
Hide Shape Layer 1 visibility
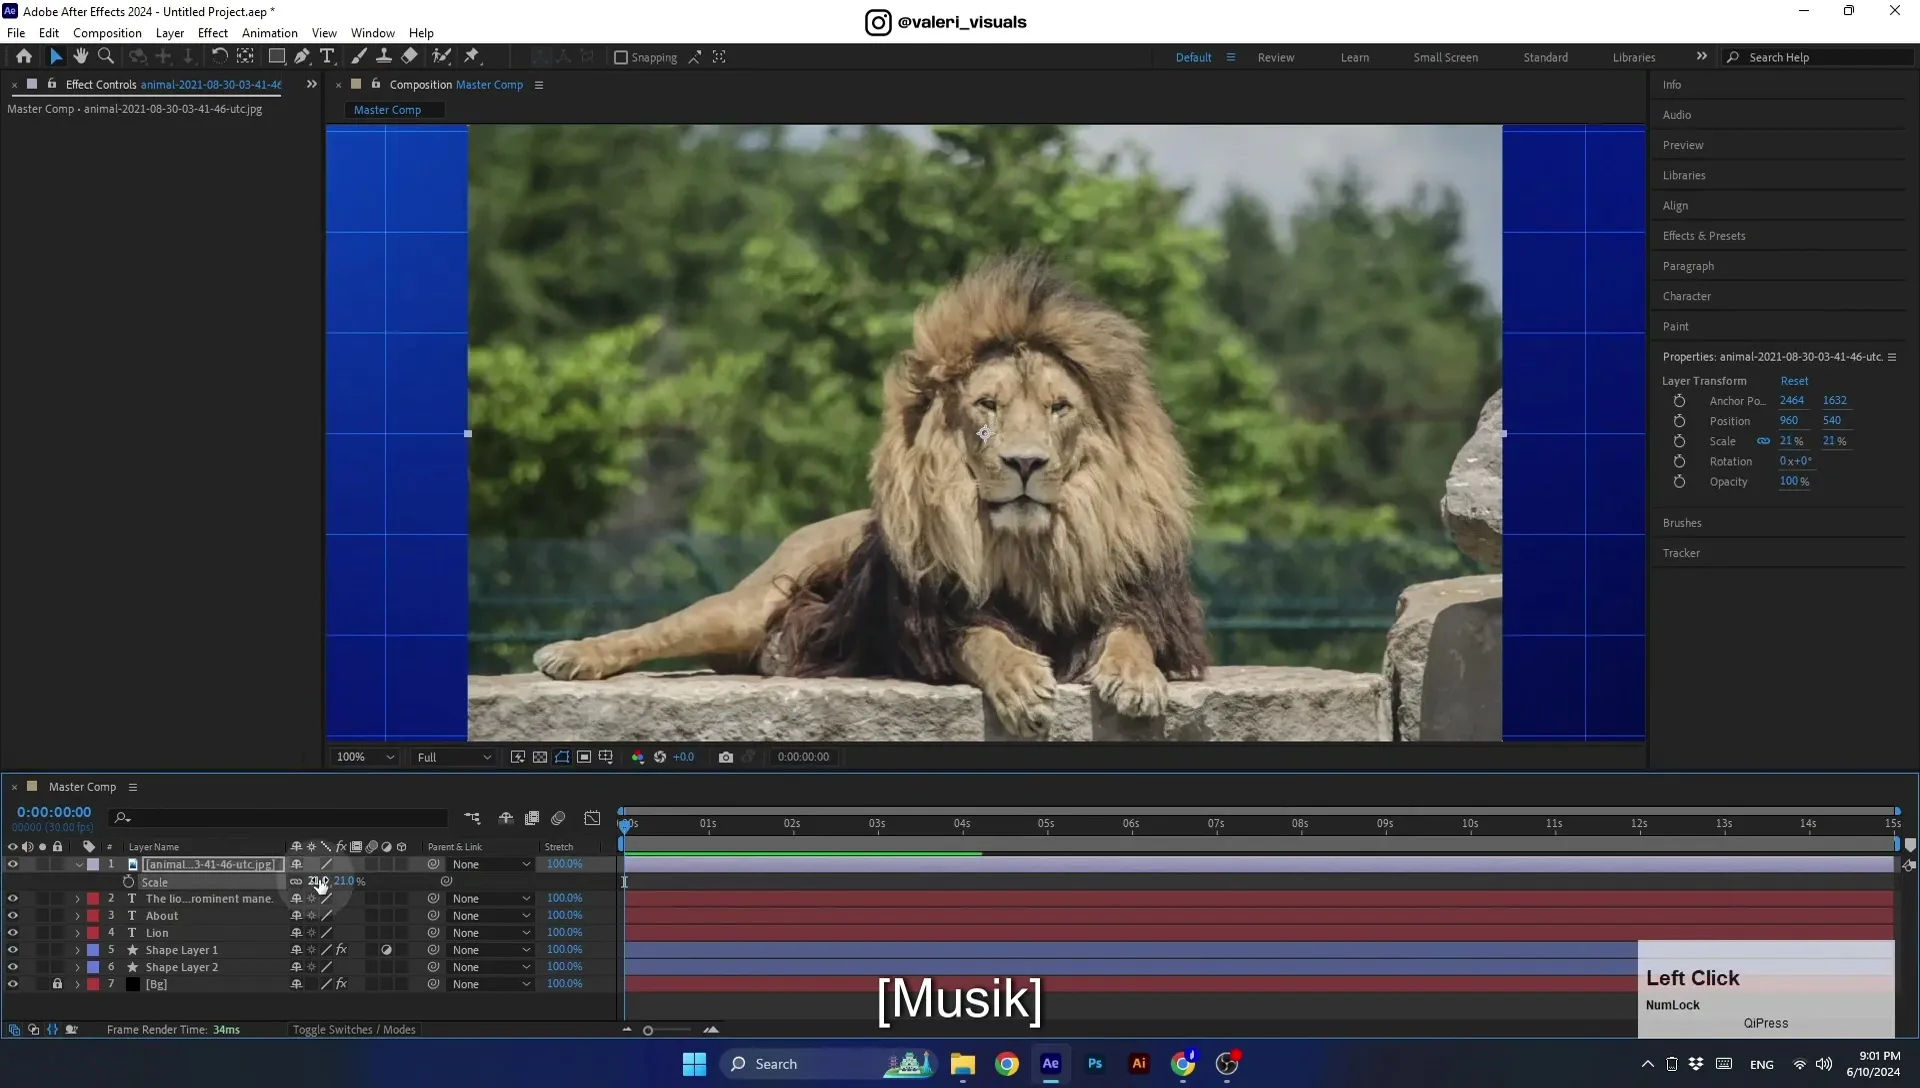tap(13, 950)
